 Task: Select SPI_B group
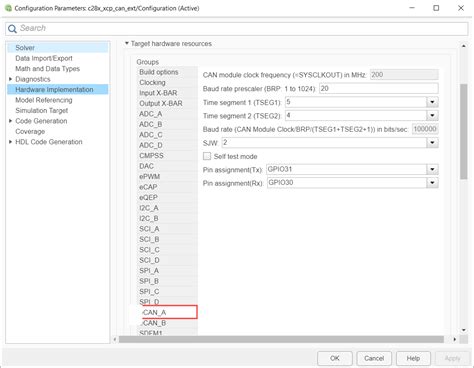click(167, 281)
